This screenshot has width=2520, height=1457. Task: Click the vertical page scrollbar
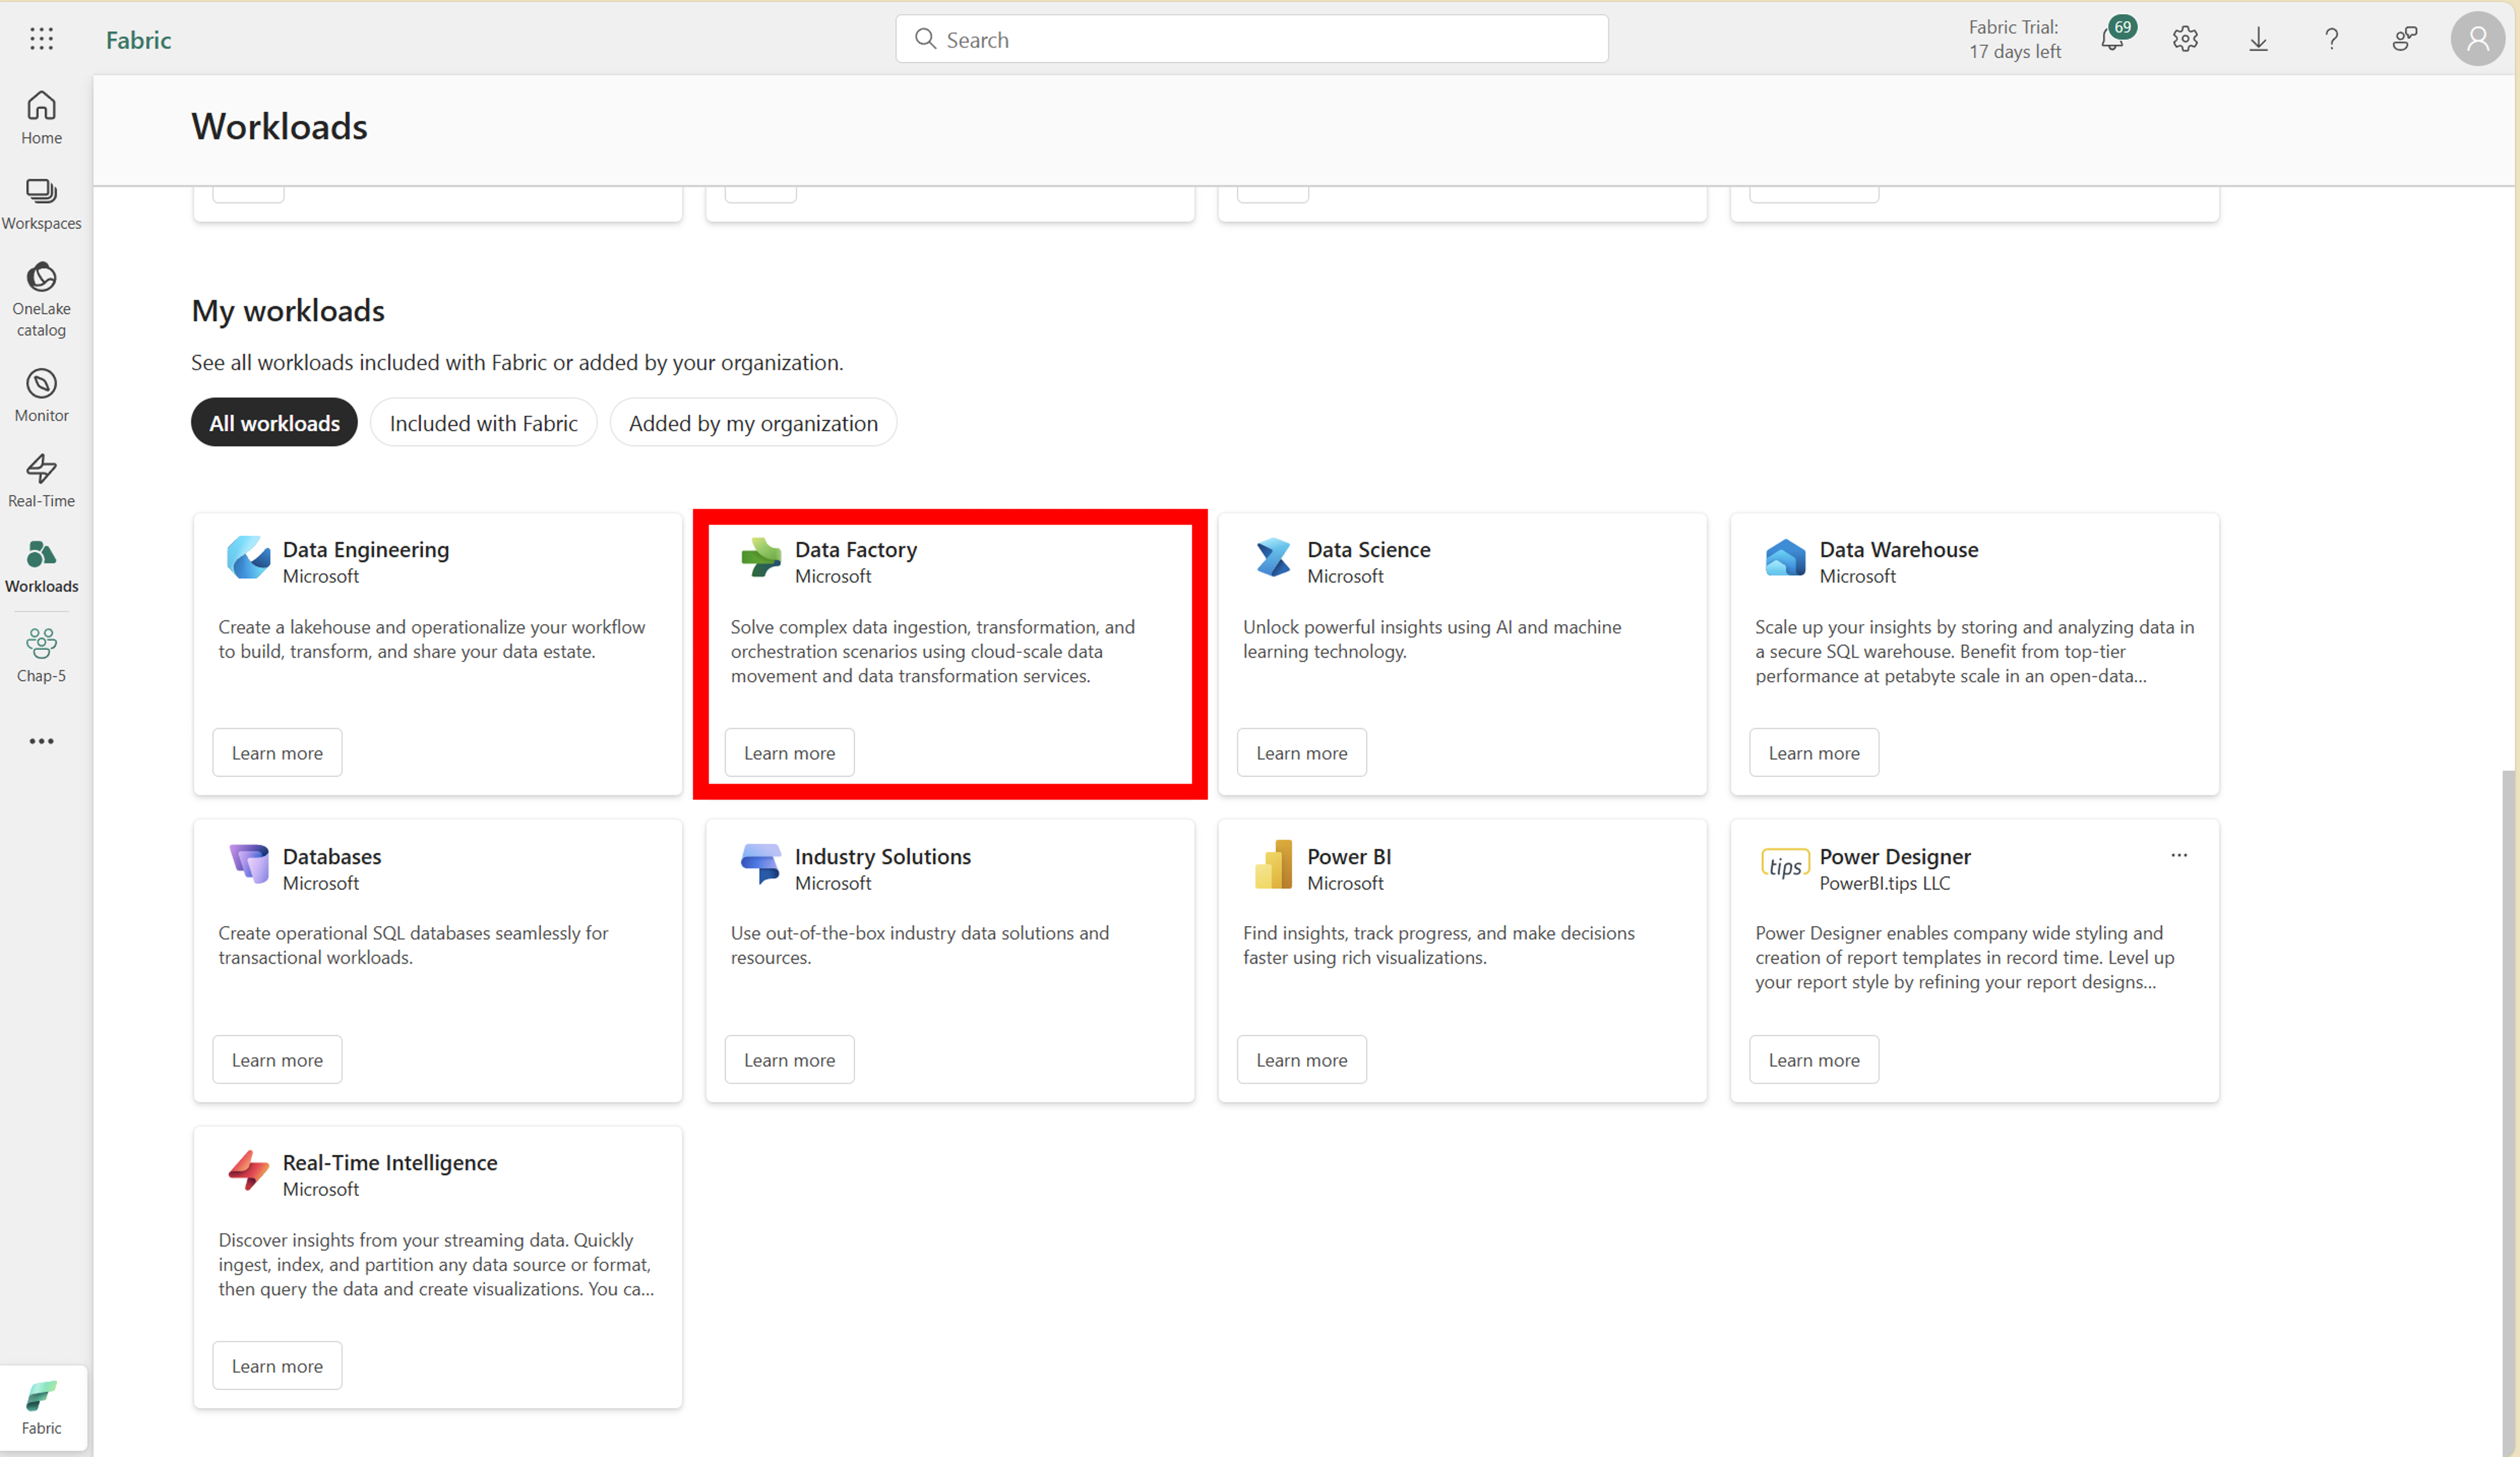(x=2508, y=1113)
